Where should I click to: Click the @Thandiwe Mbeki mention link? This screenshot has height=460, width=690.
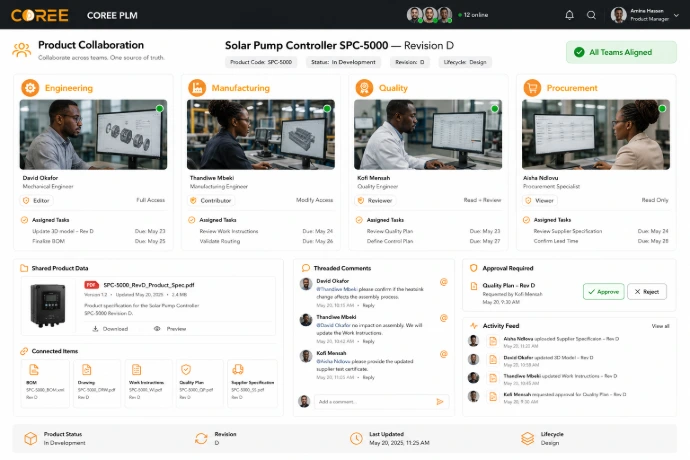click(x=337, y=289)
